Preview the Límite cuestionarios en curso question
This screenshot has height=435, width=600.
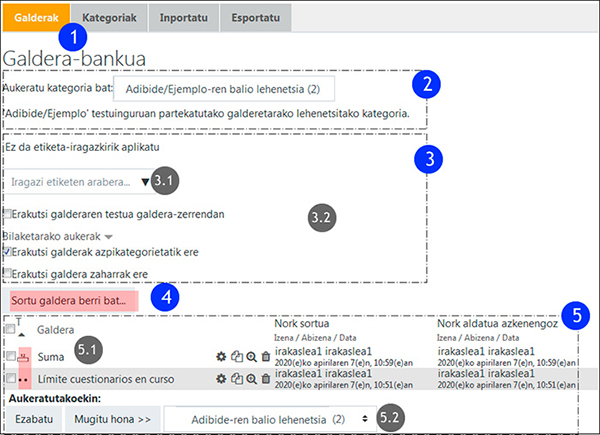tap(249, 379)
